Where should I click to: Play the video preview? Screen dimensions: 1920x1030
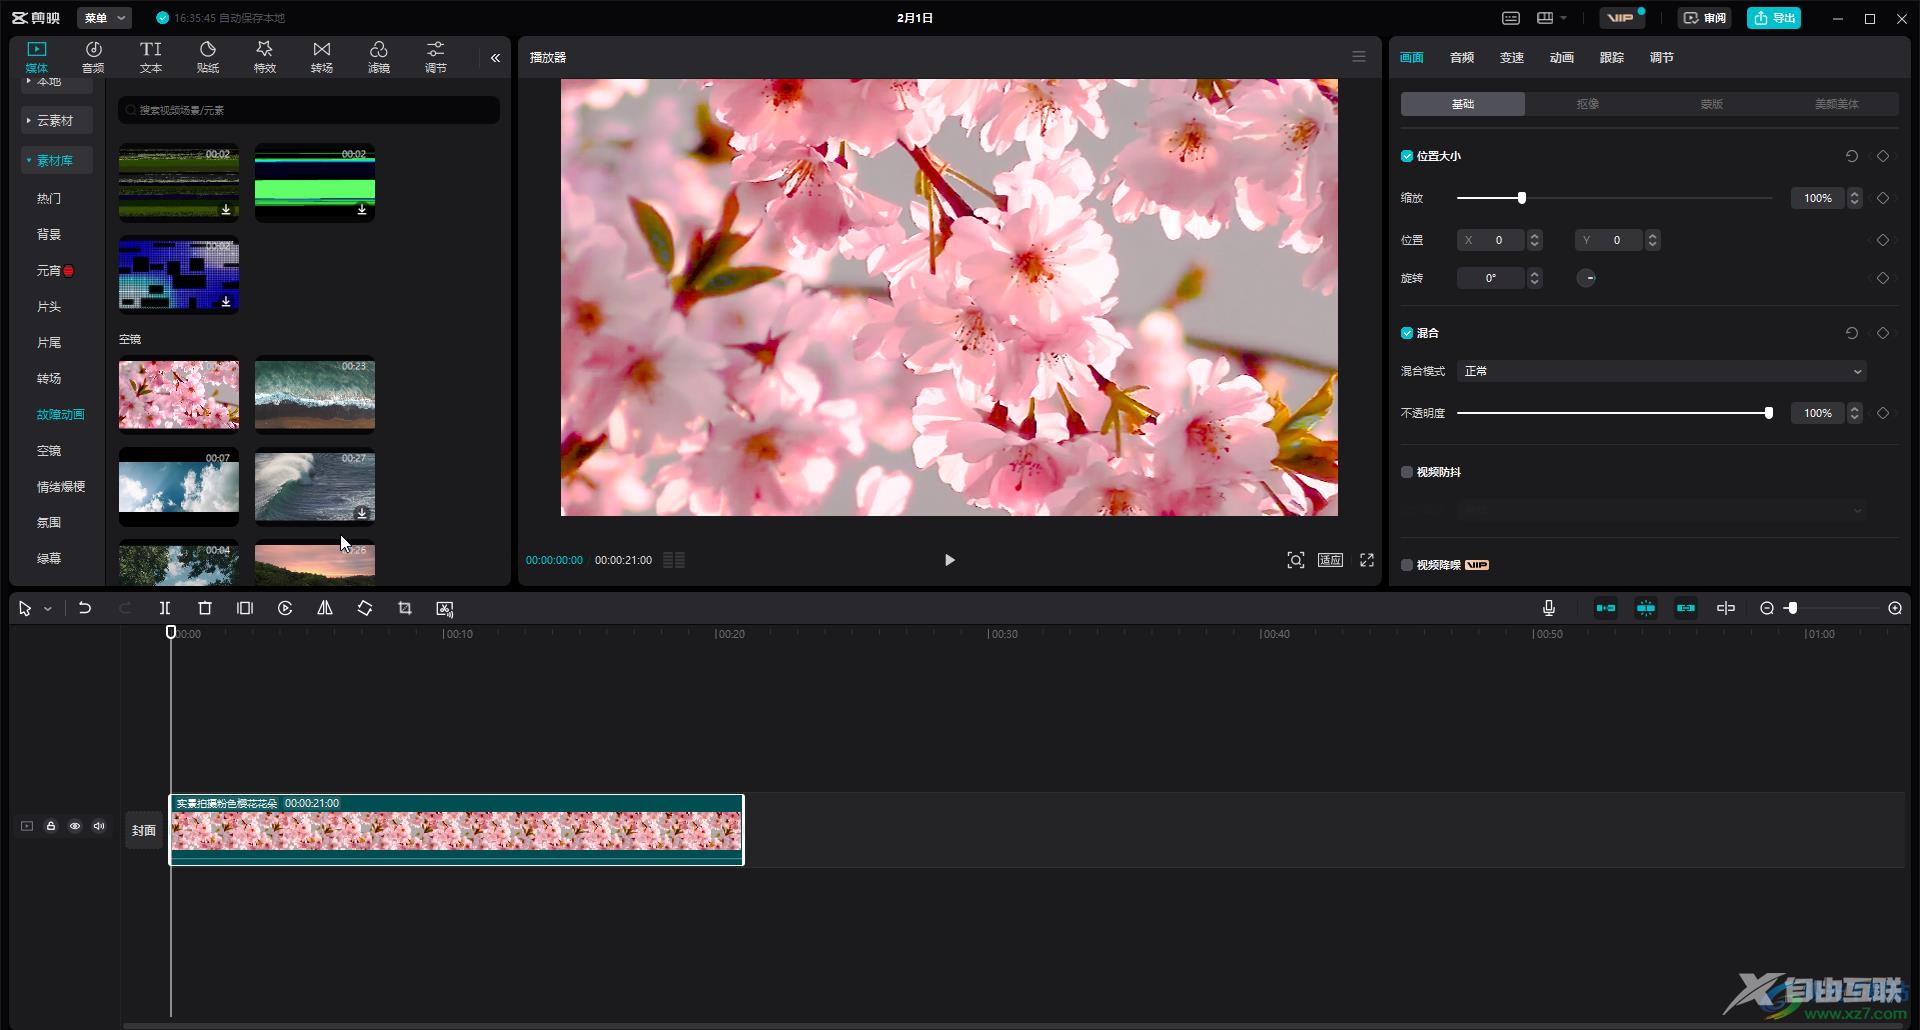950,560
